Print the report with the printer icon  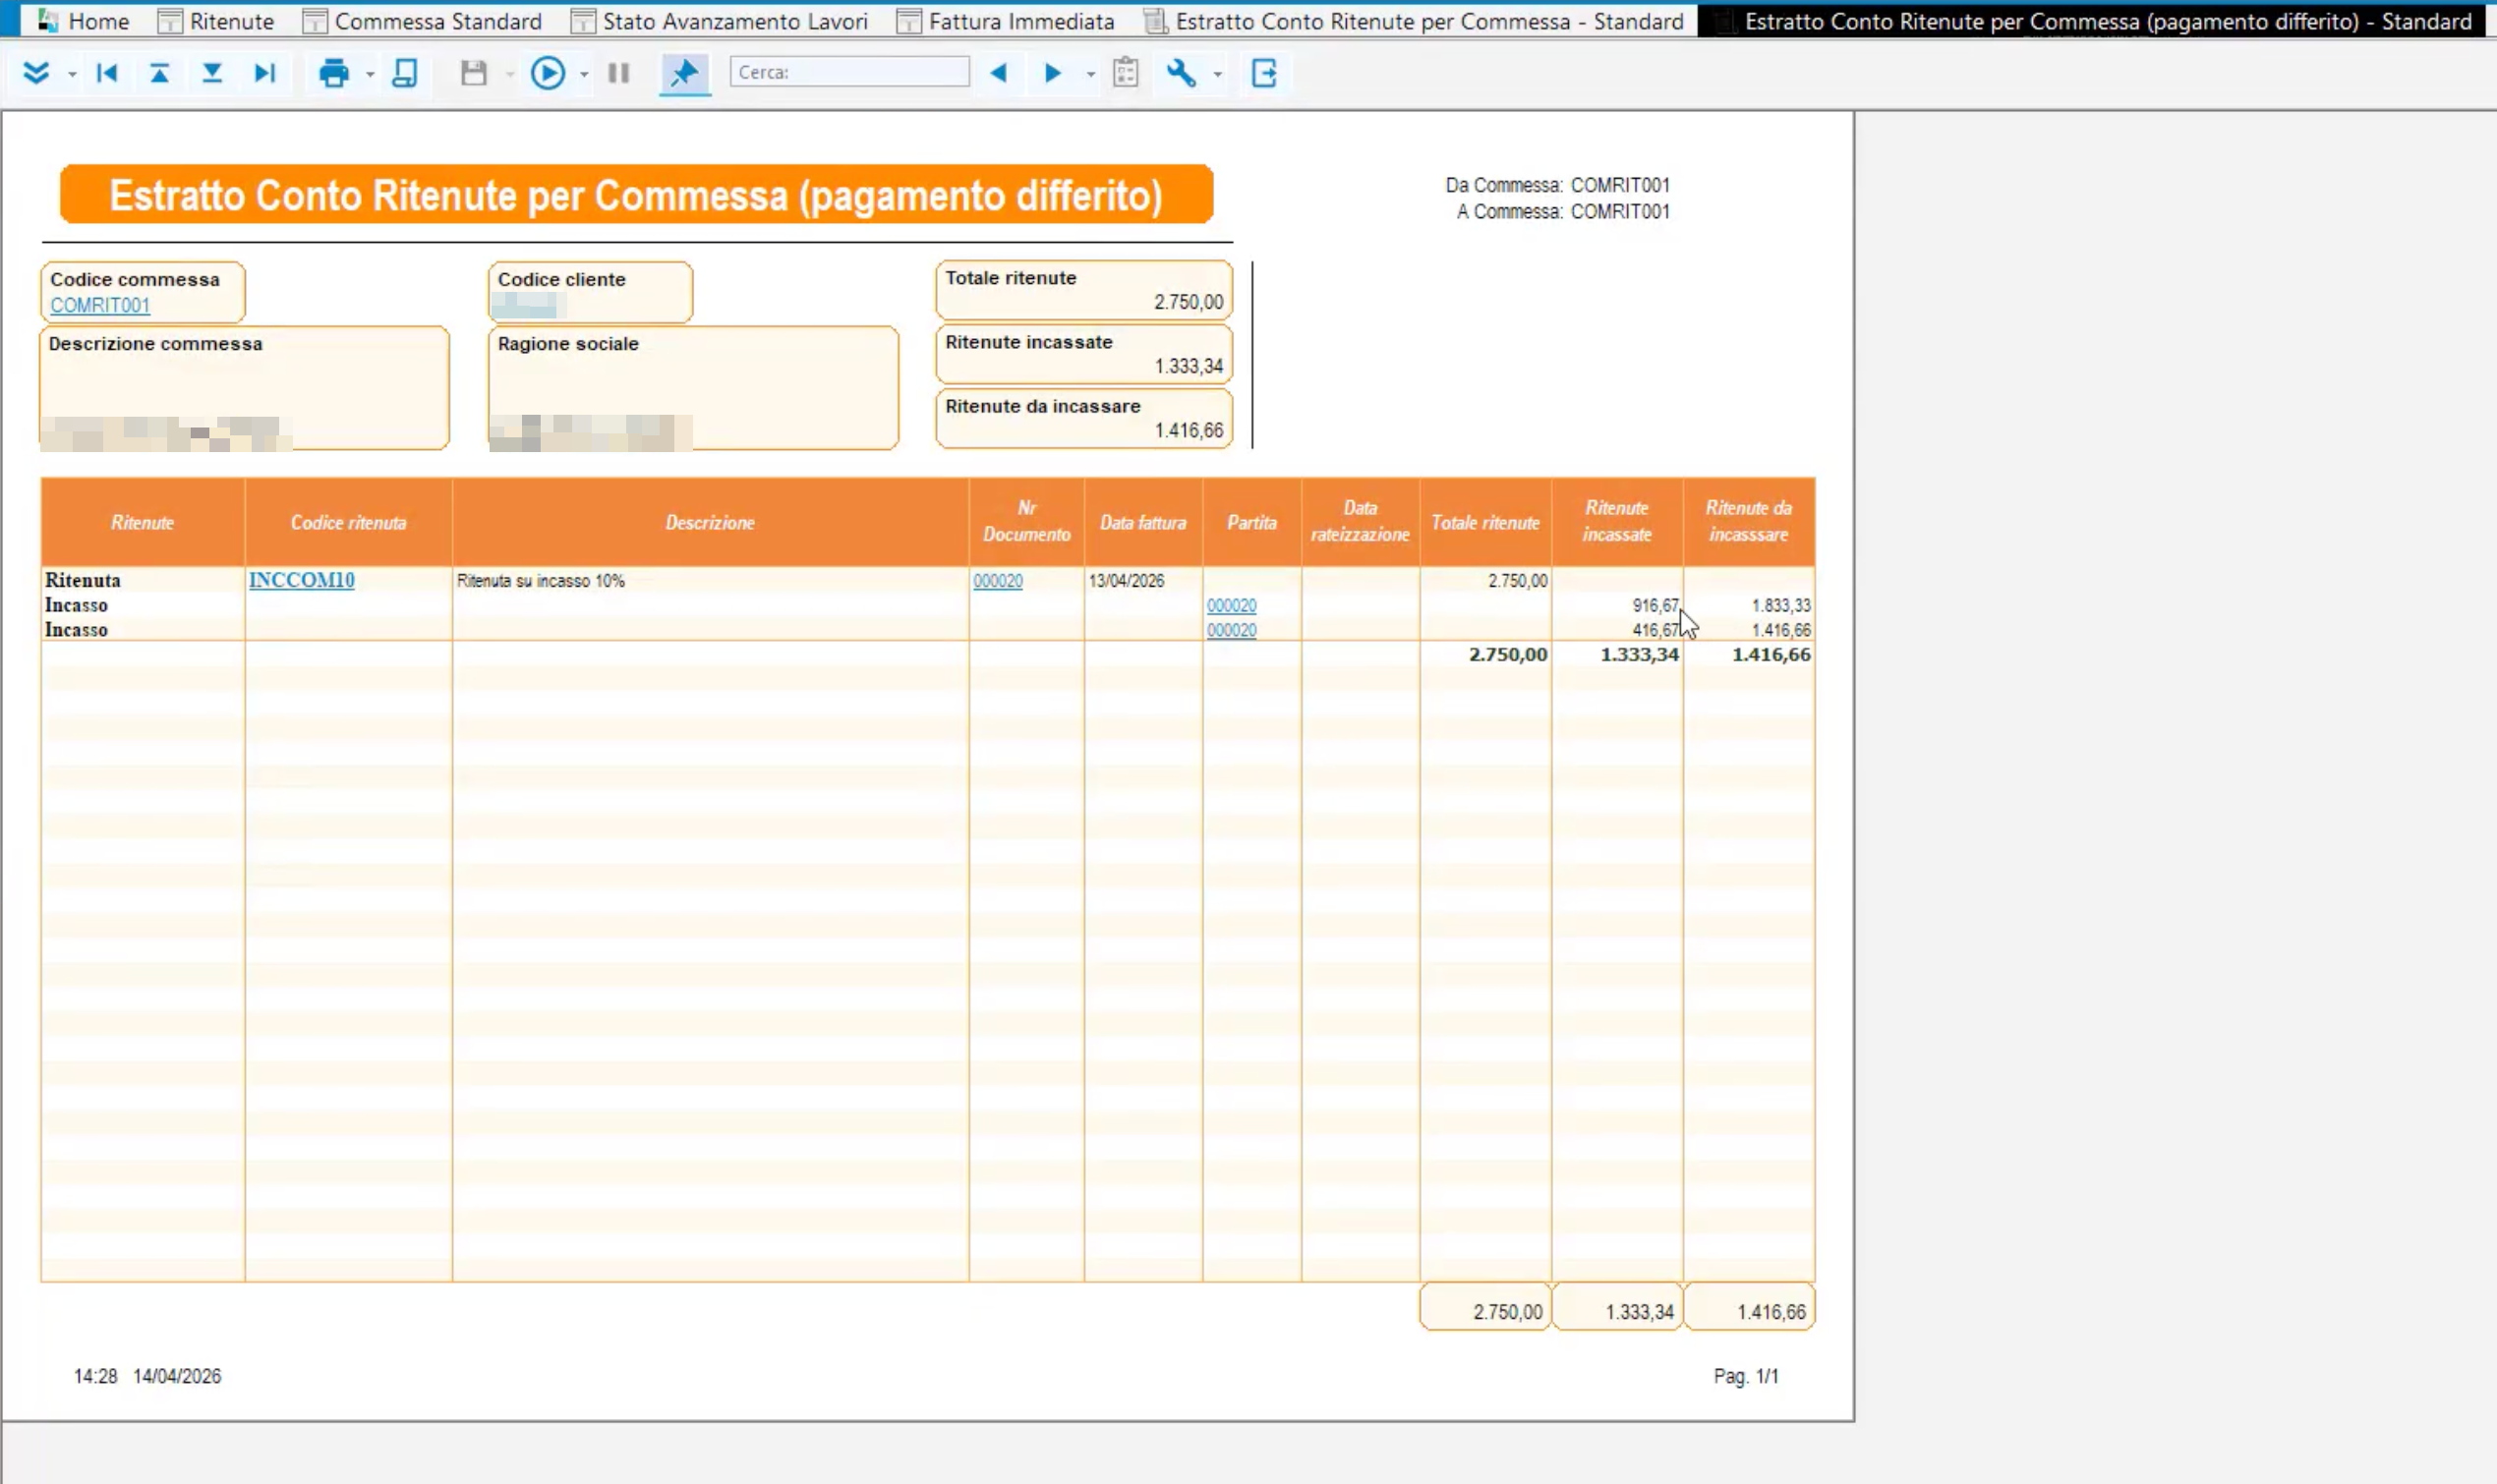(334, 73)
